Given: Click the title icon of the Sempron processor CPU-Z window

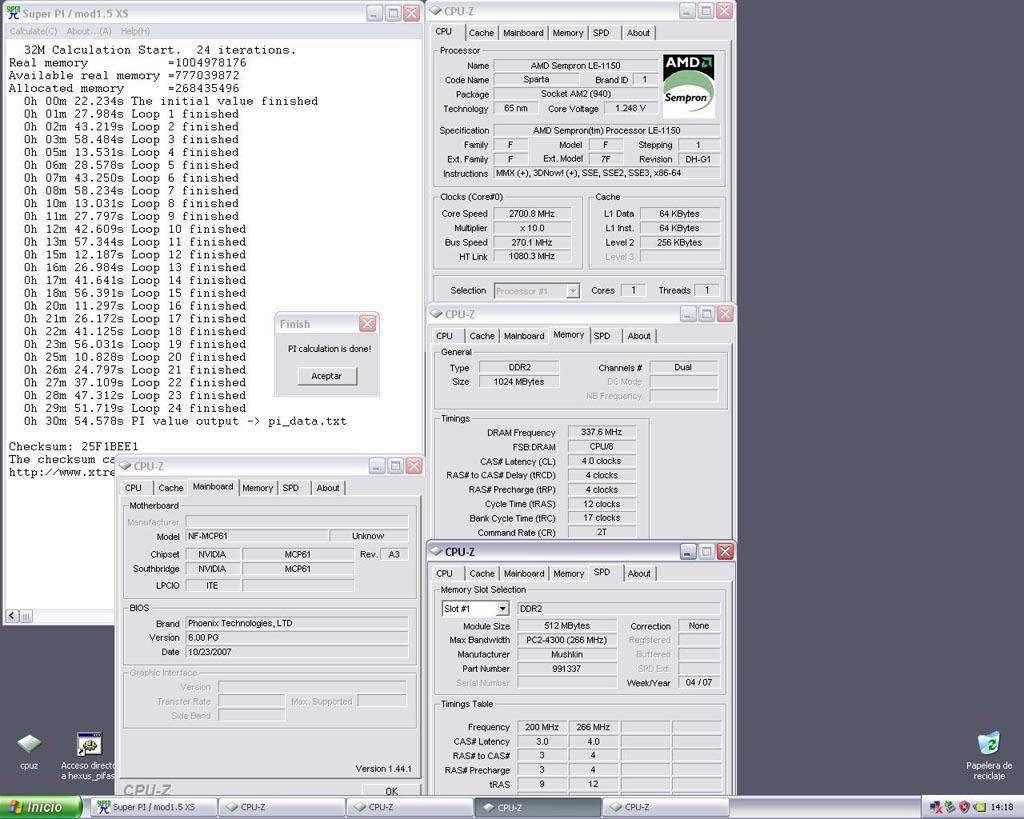Looking at the screenshot, I should click(x=436, y=11).
